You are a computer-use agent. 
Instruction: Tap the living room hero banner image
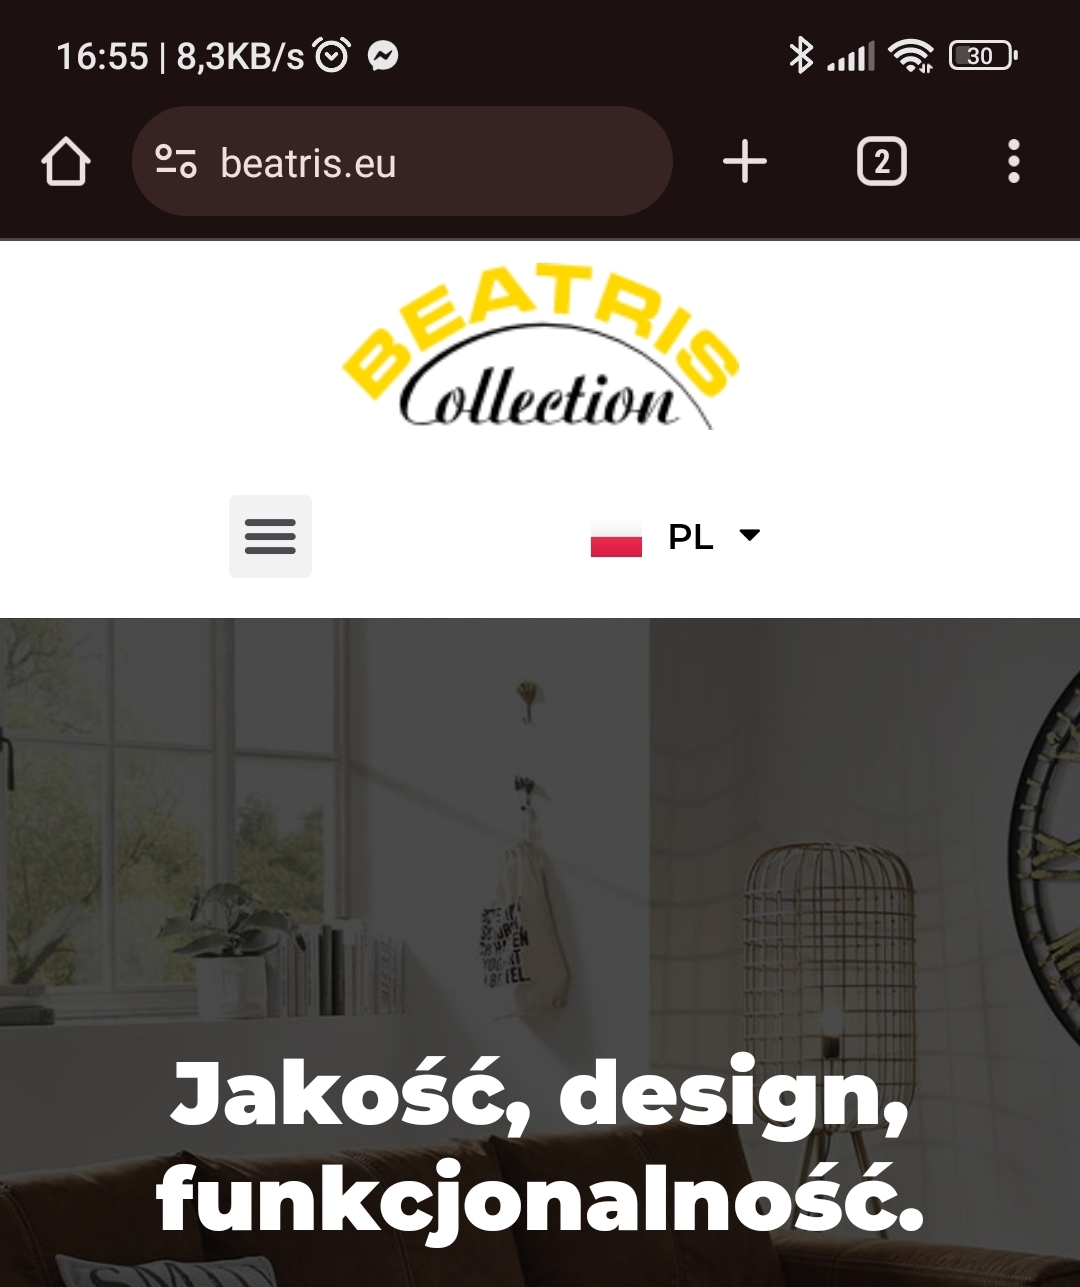coord(540,952)
